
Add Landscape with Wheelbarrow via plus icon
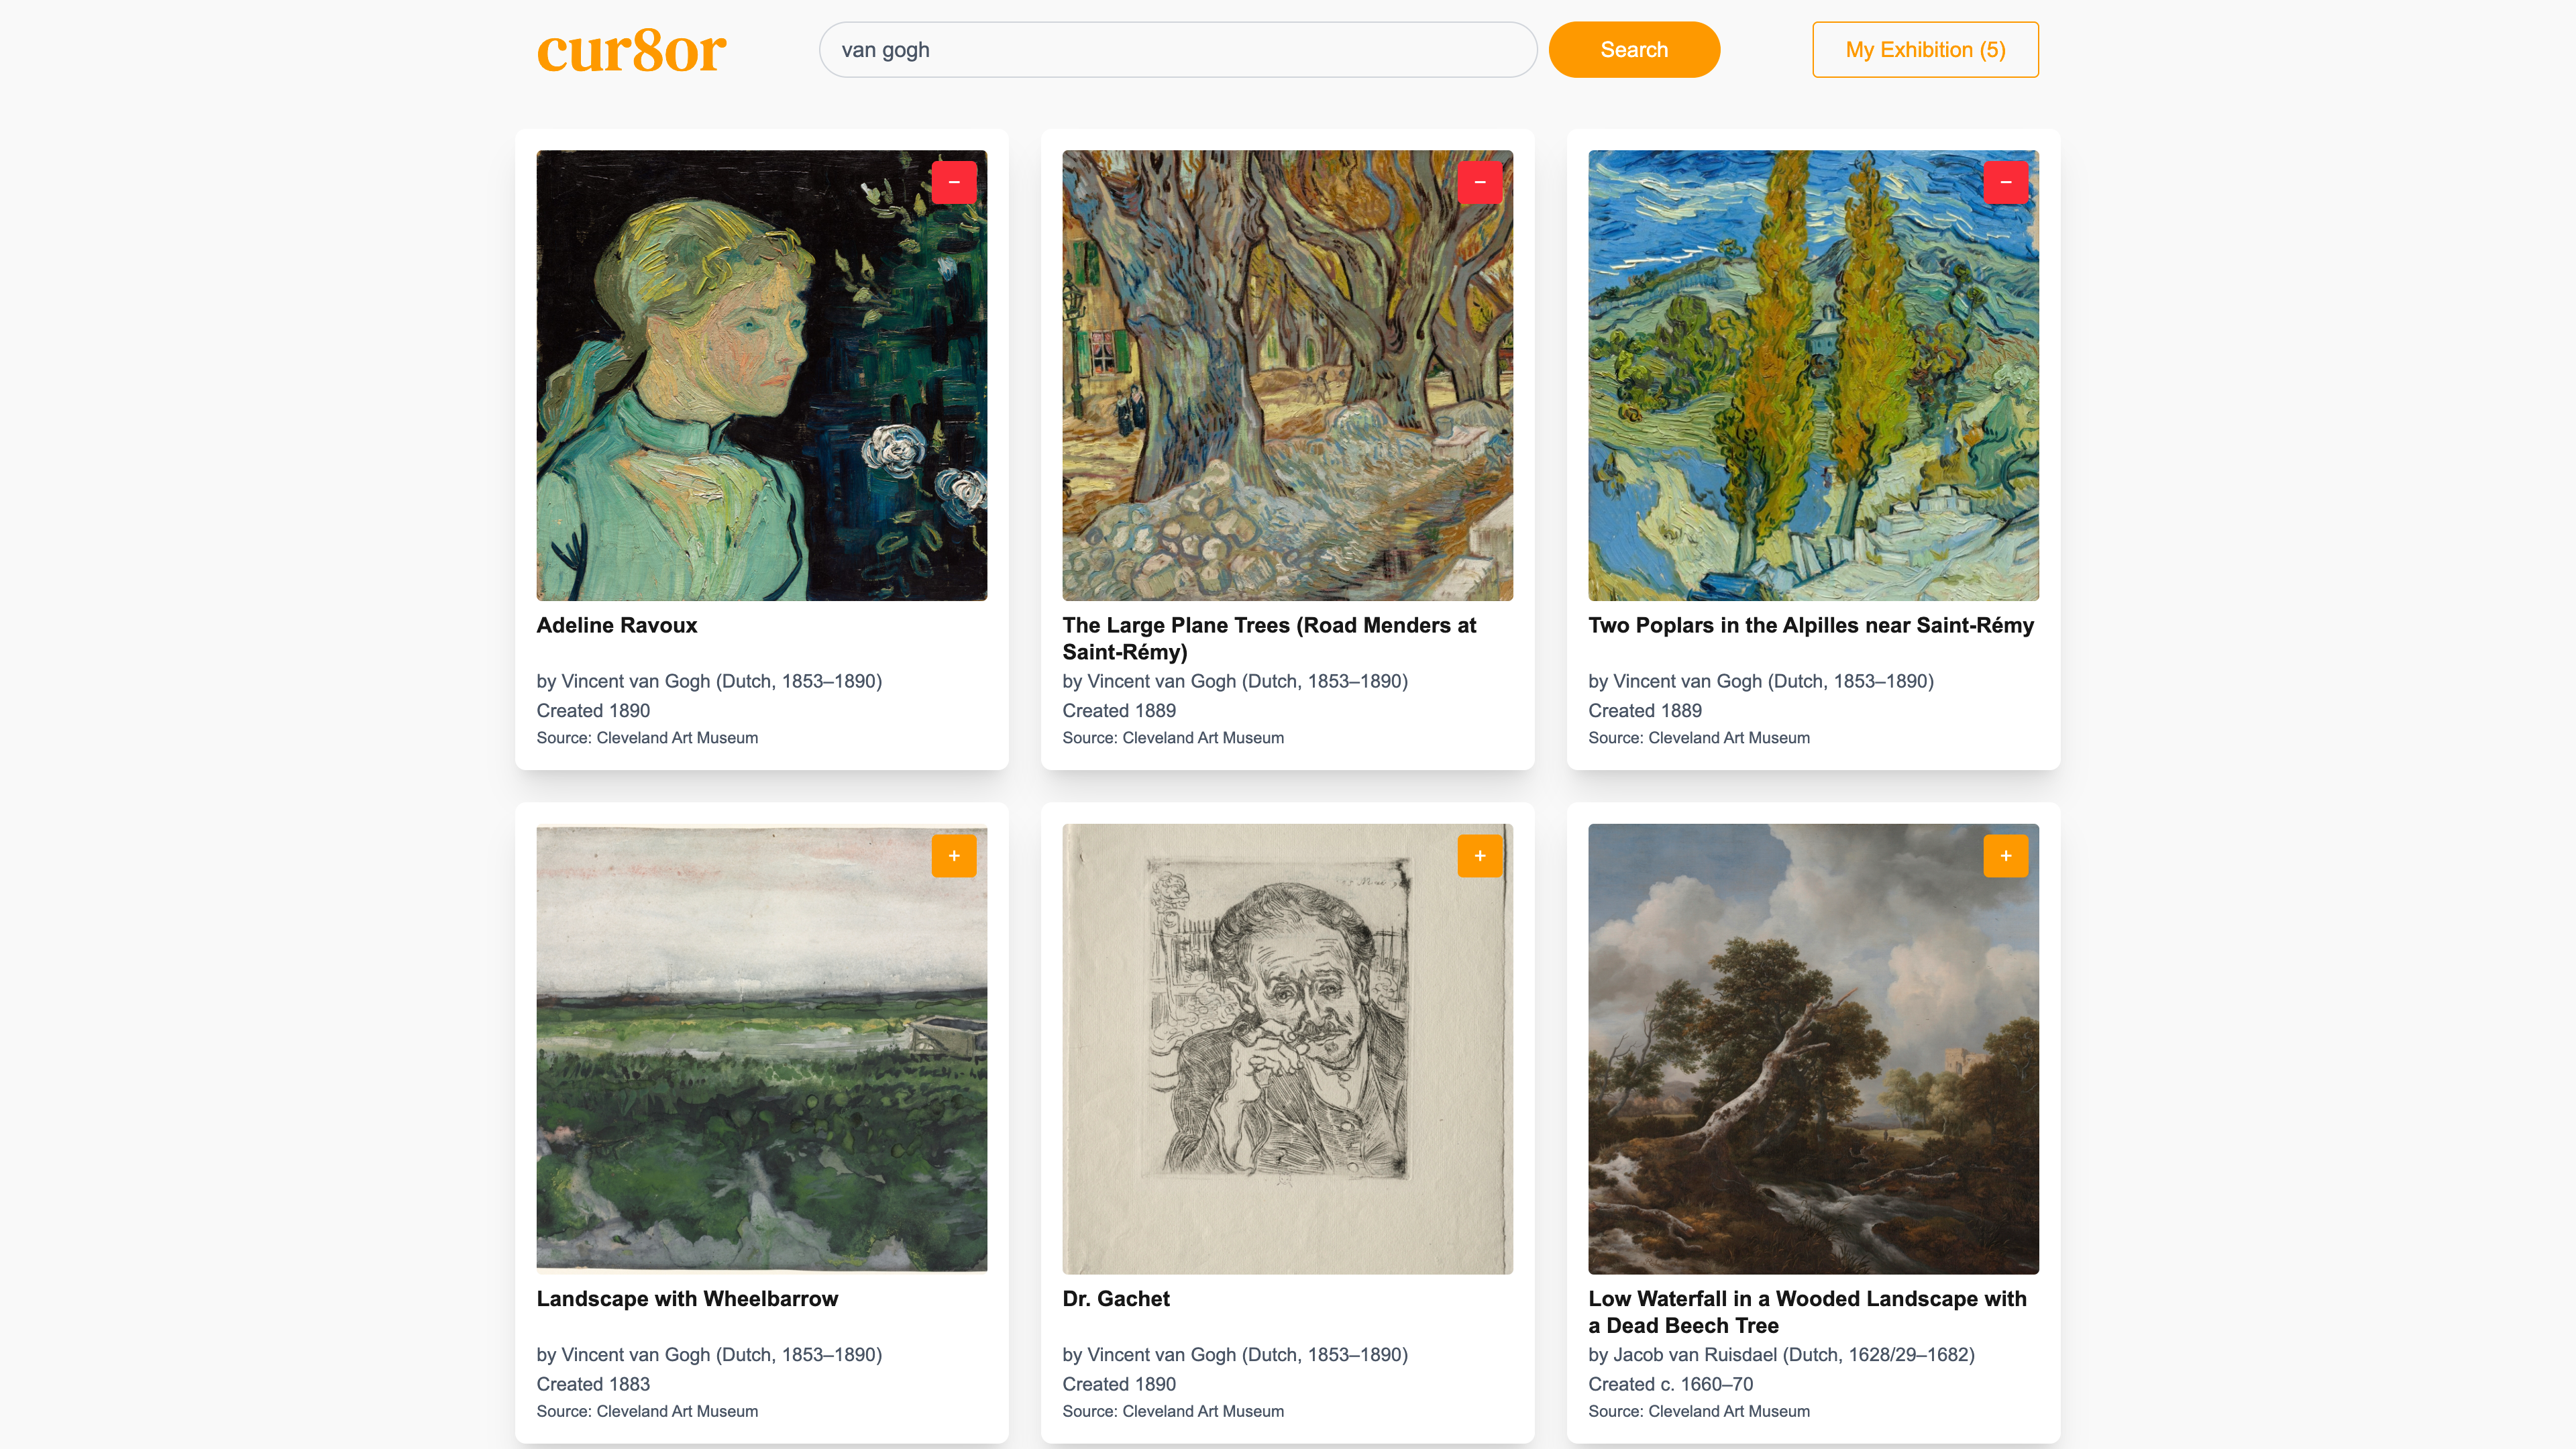click(x=954, y=856)
